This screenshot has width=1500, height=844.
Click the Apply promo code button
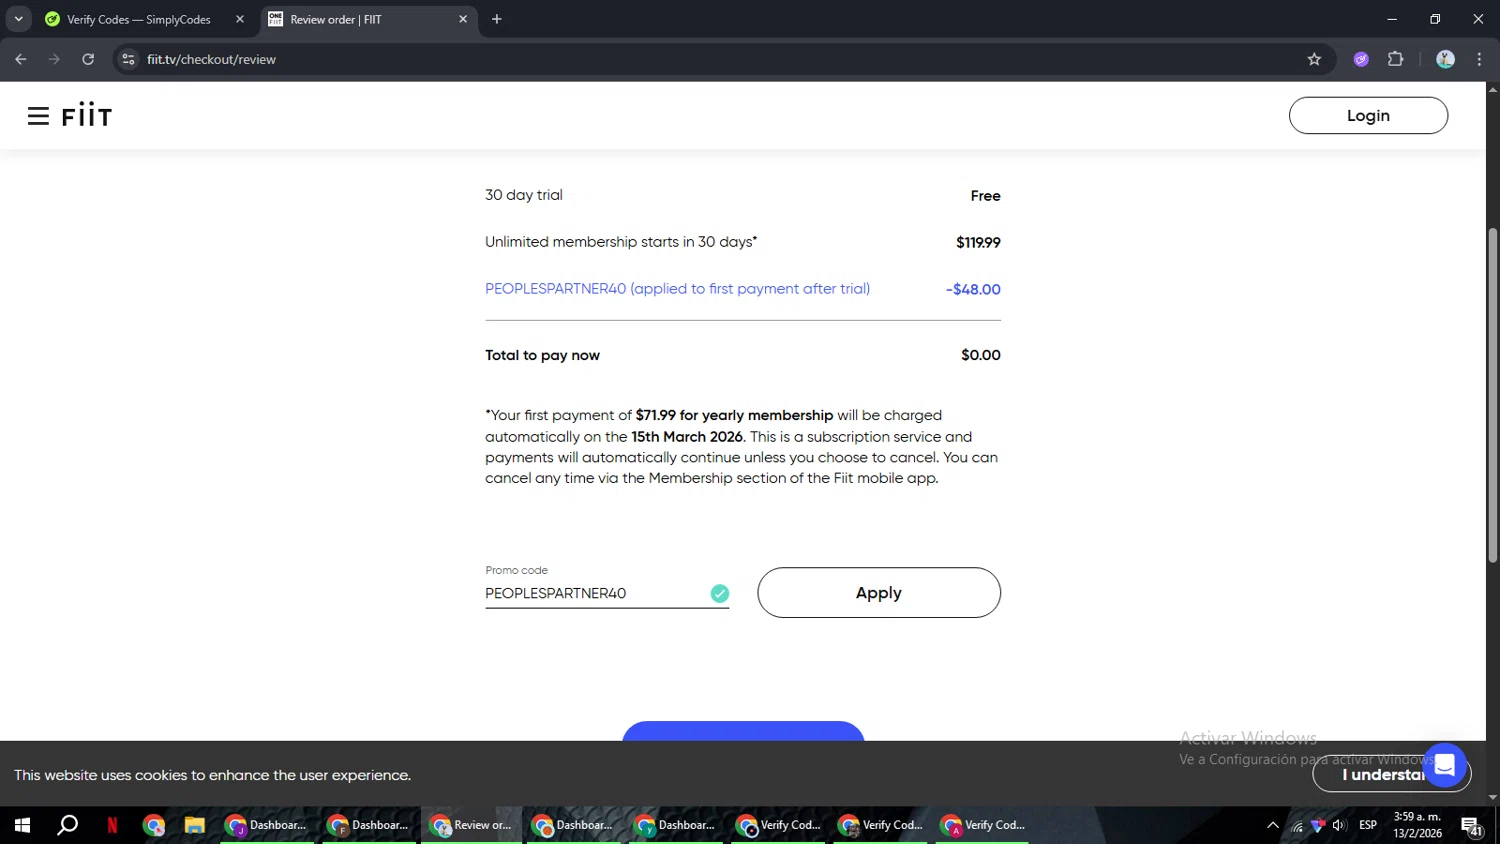click(879, 593)
